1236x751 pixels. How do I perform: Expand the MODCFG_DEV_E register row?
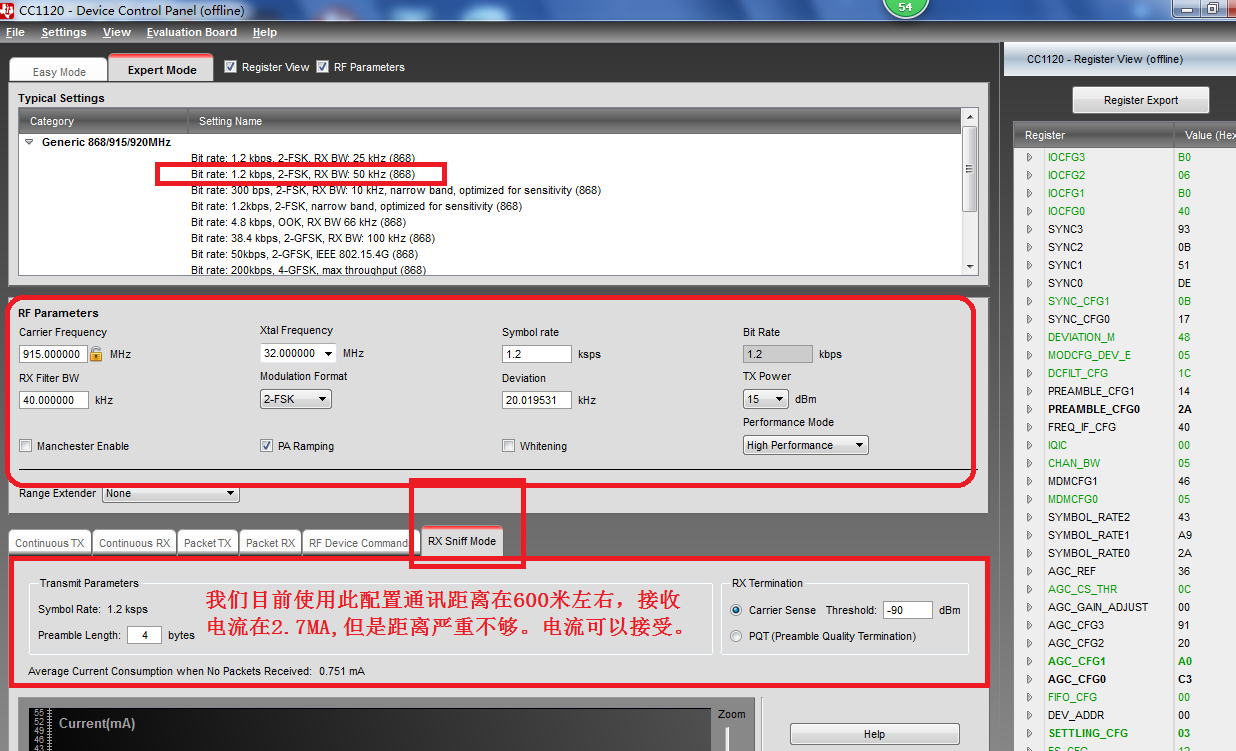point(1029,355)
